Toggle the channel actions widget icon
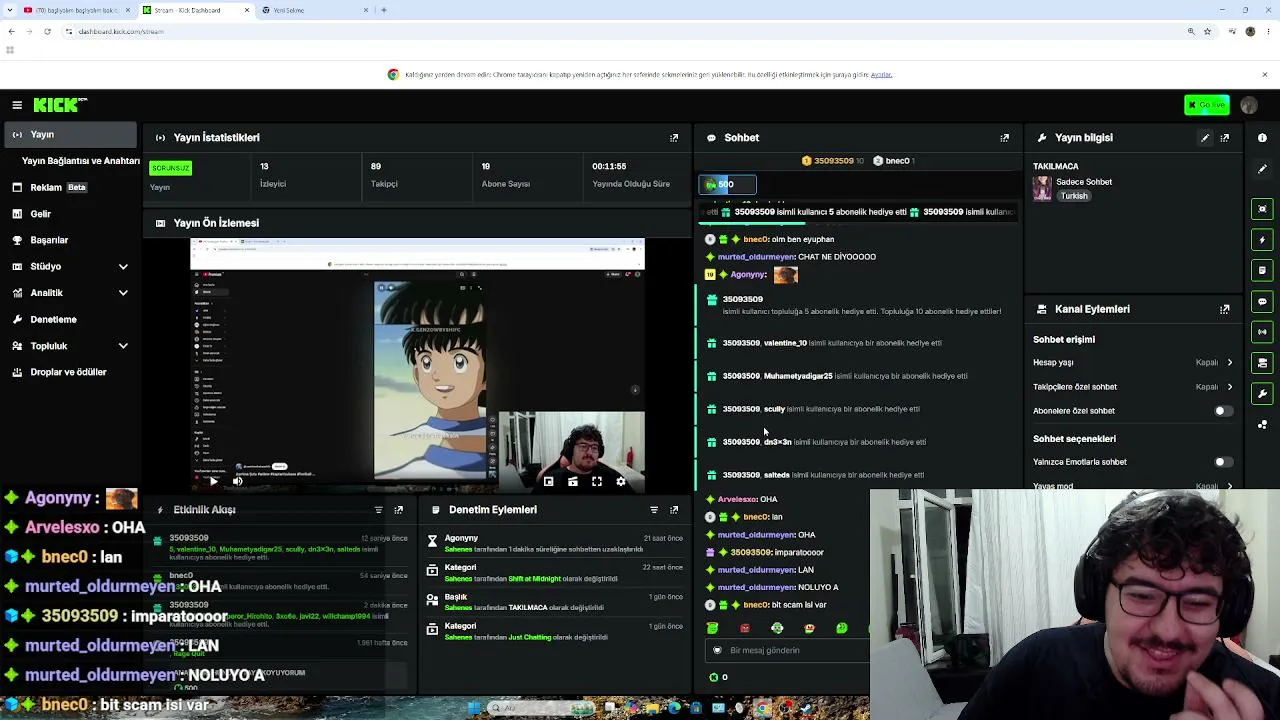This screenshot has height=720, width=1280. (1262, 363)
